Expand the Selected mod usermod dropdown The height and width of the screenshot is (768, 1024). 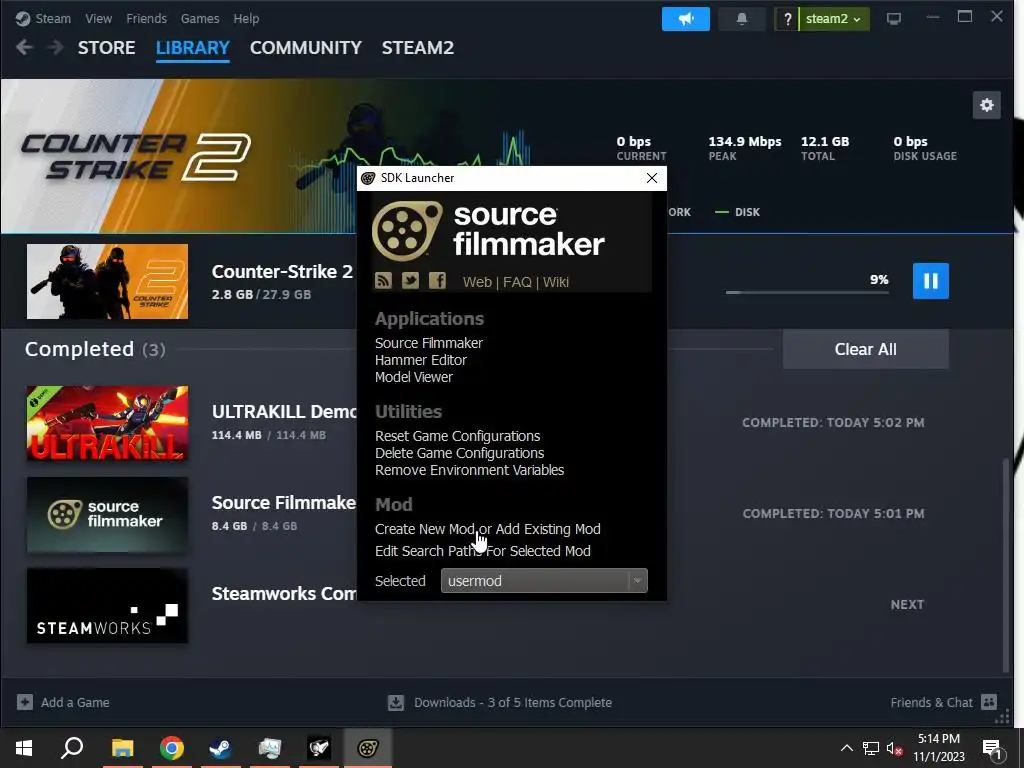(x=544, y=581)
